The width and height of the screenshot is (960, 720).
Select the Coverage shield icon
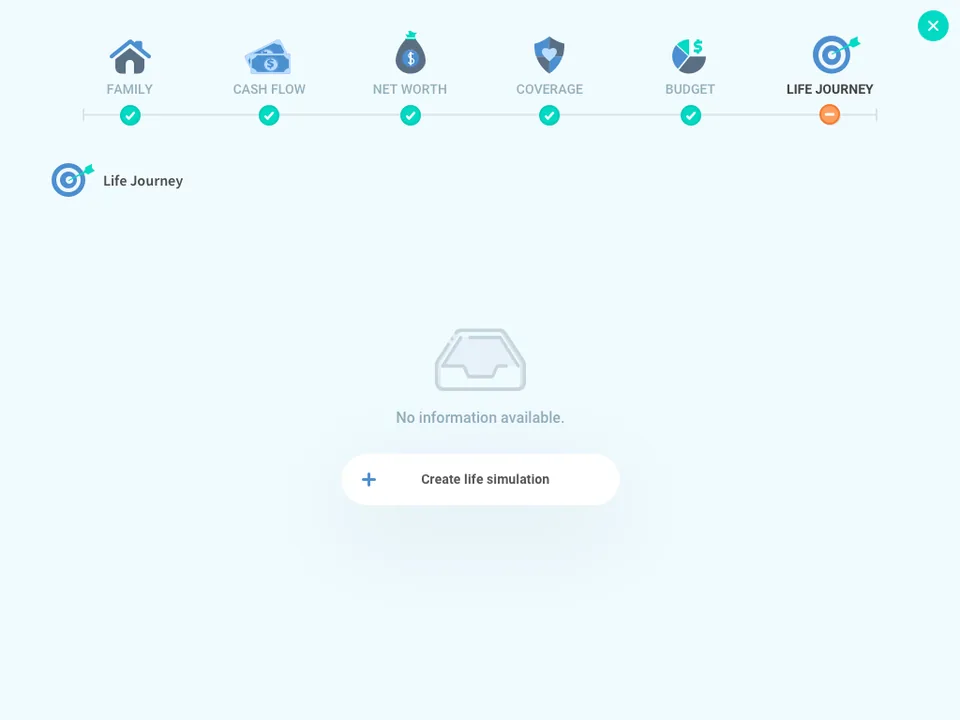click(549, 54)
